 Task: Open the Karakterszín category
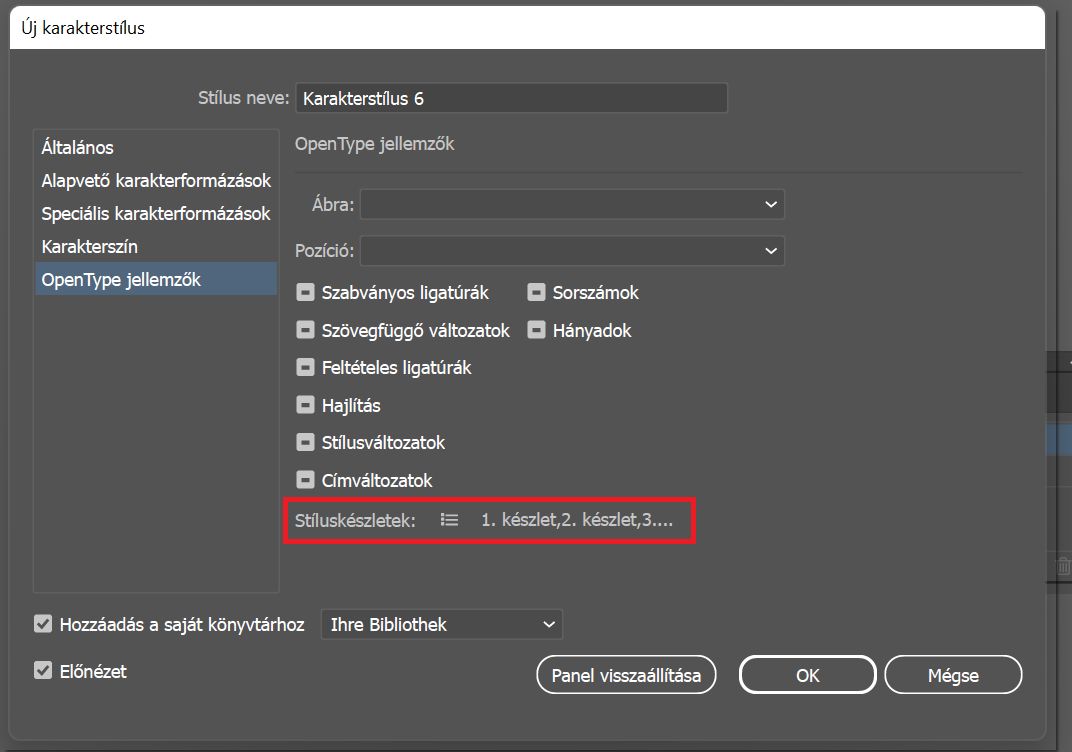click(x=90, y=246)
